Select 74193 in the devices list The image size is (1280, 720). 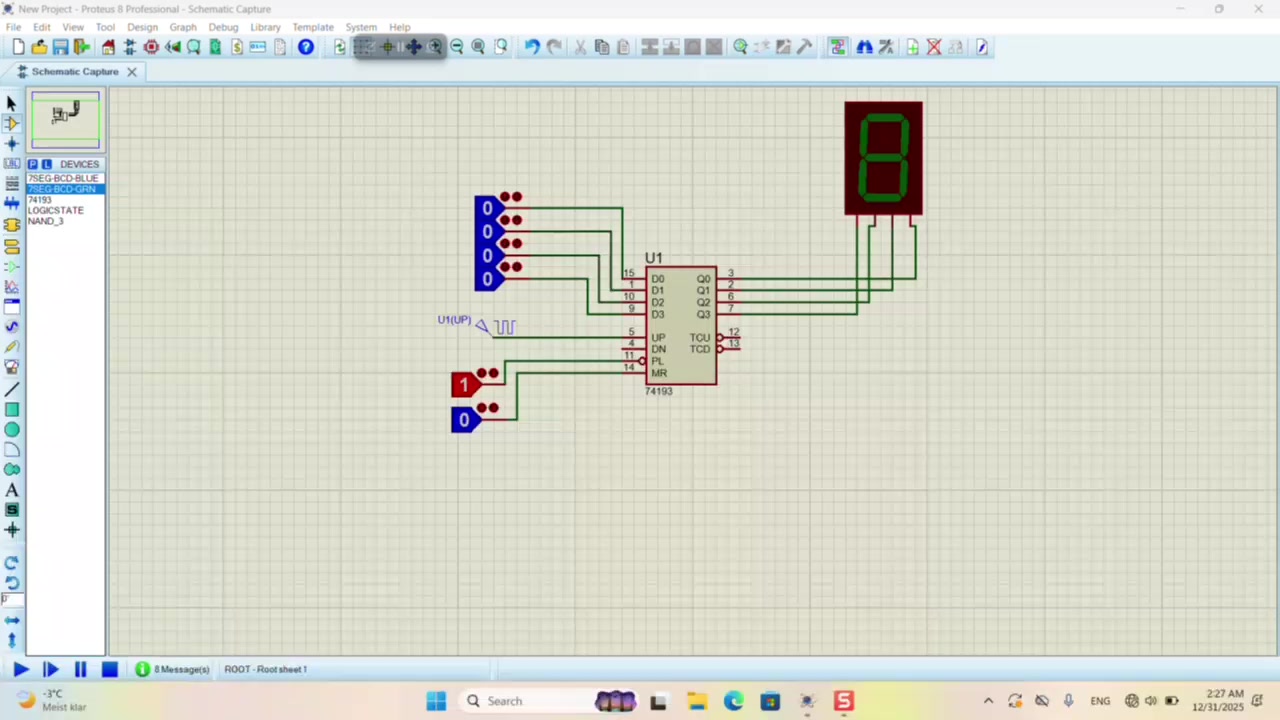pyautogui.click(x=40, y=200)
